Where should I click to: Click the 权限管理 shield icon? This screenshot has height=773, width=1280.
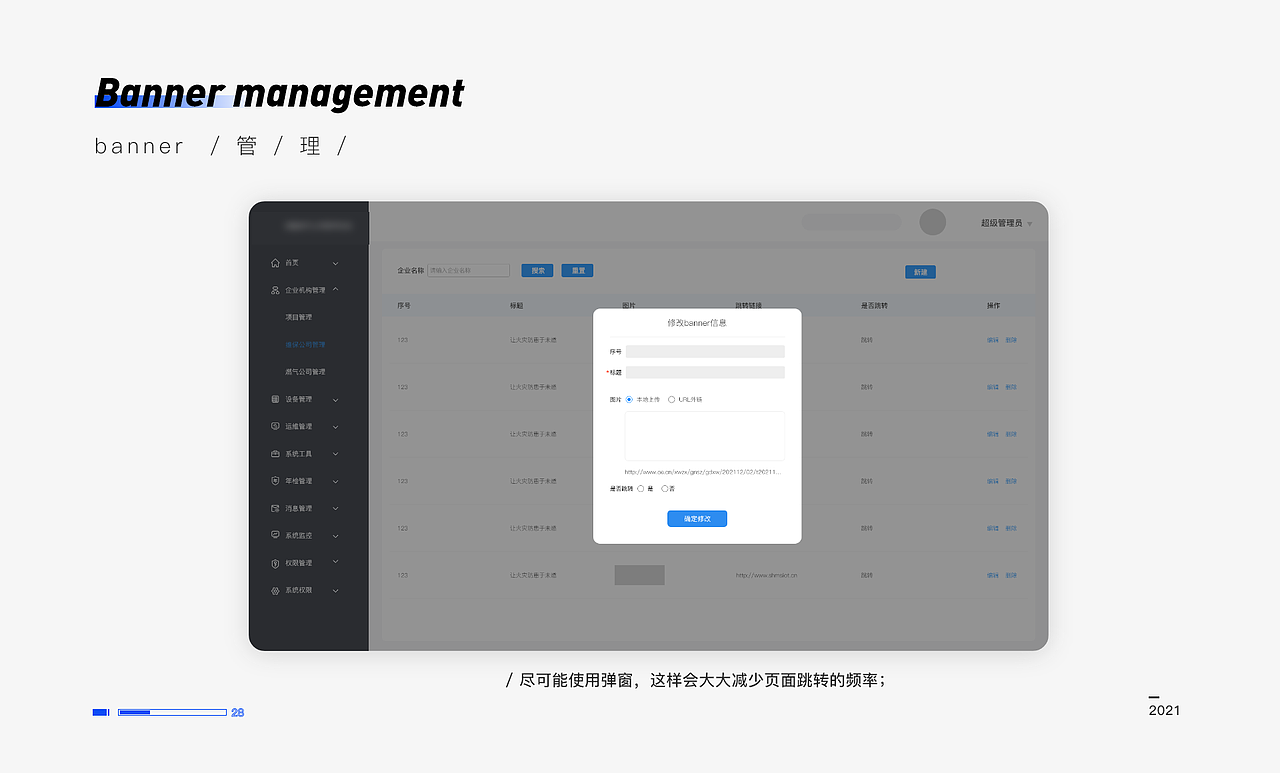pyautogui.click(x=275, y=563)
